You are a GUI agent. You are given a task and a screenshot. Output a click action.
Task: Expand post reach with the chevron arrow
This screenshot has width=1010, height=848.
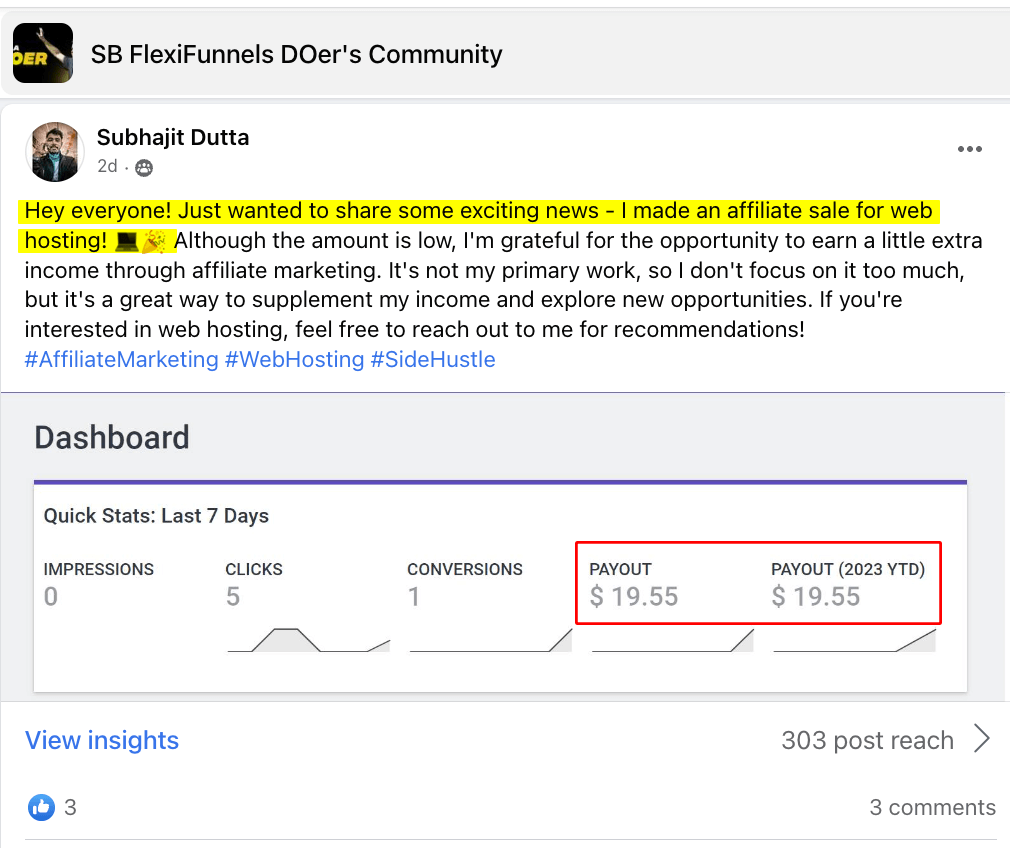pyautogui.click(x=982, y=740)
